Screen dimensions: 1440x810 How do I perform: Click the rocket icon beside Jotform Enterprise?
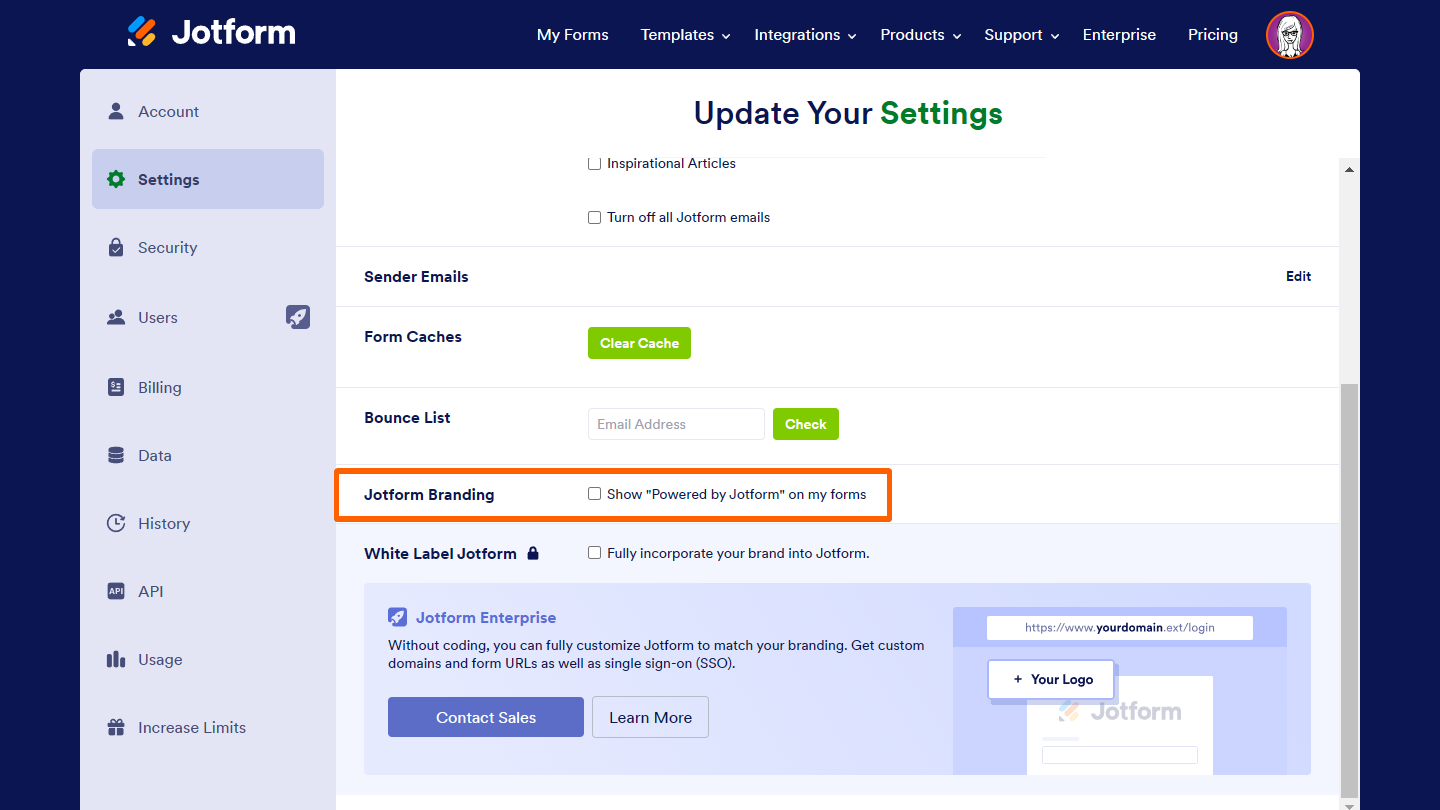(x=398, y=617)
